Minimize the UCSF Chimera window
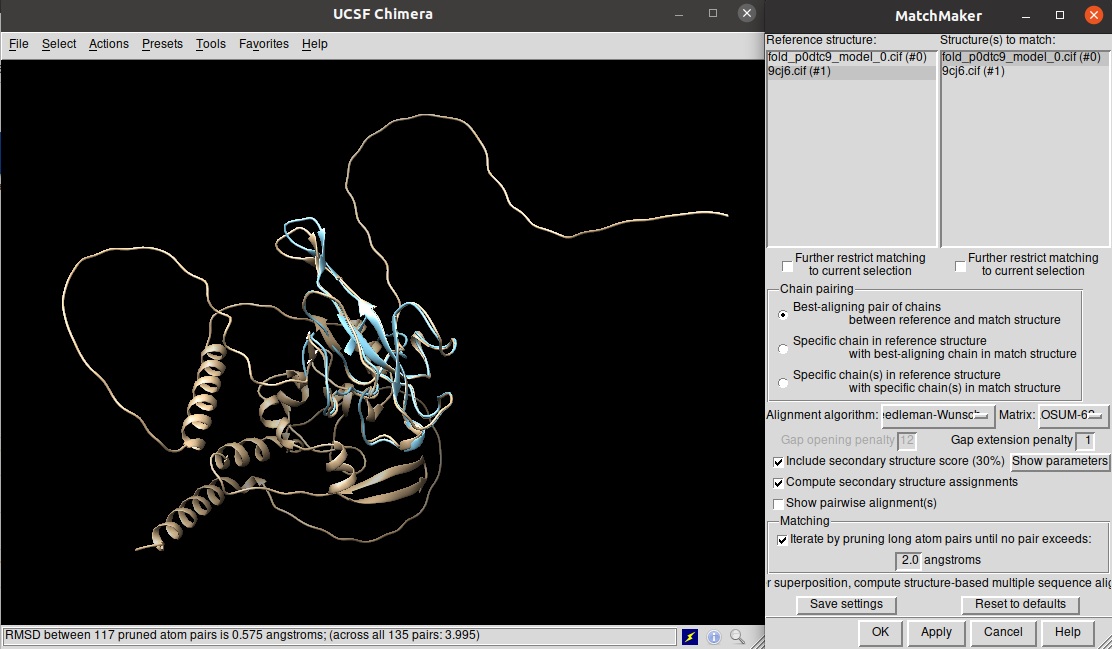The image size is (1112, 649). coord(680,14)
